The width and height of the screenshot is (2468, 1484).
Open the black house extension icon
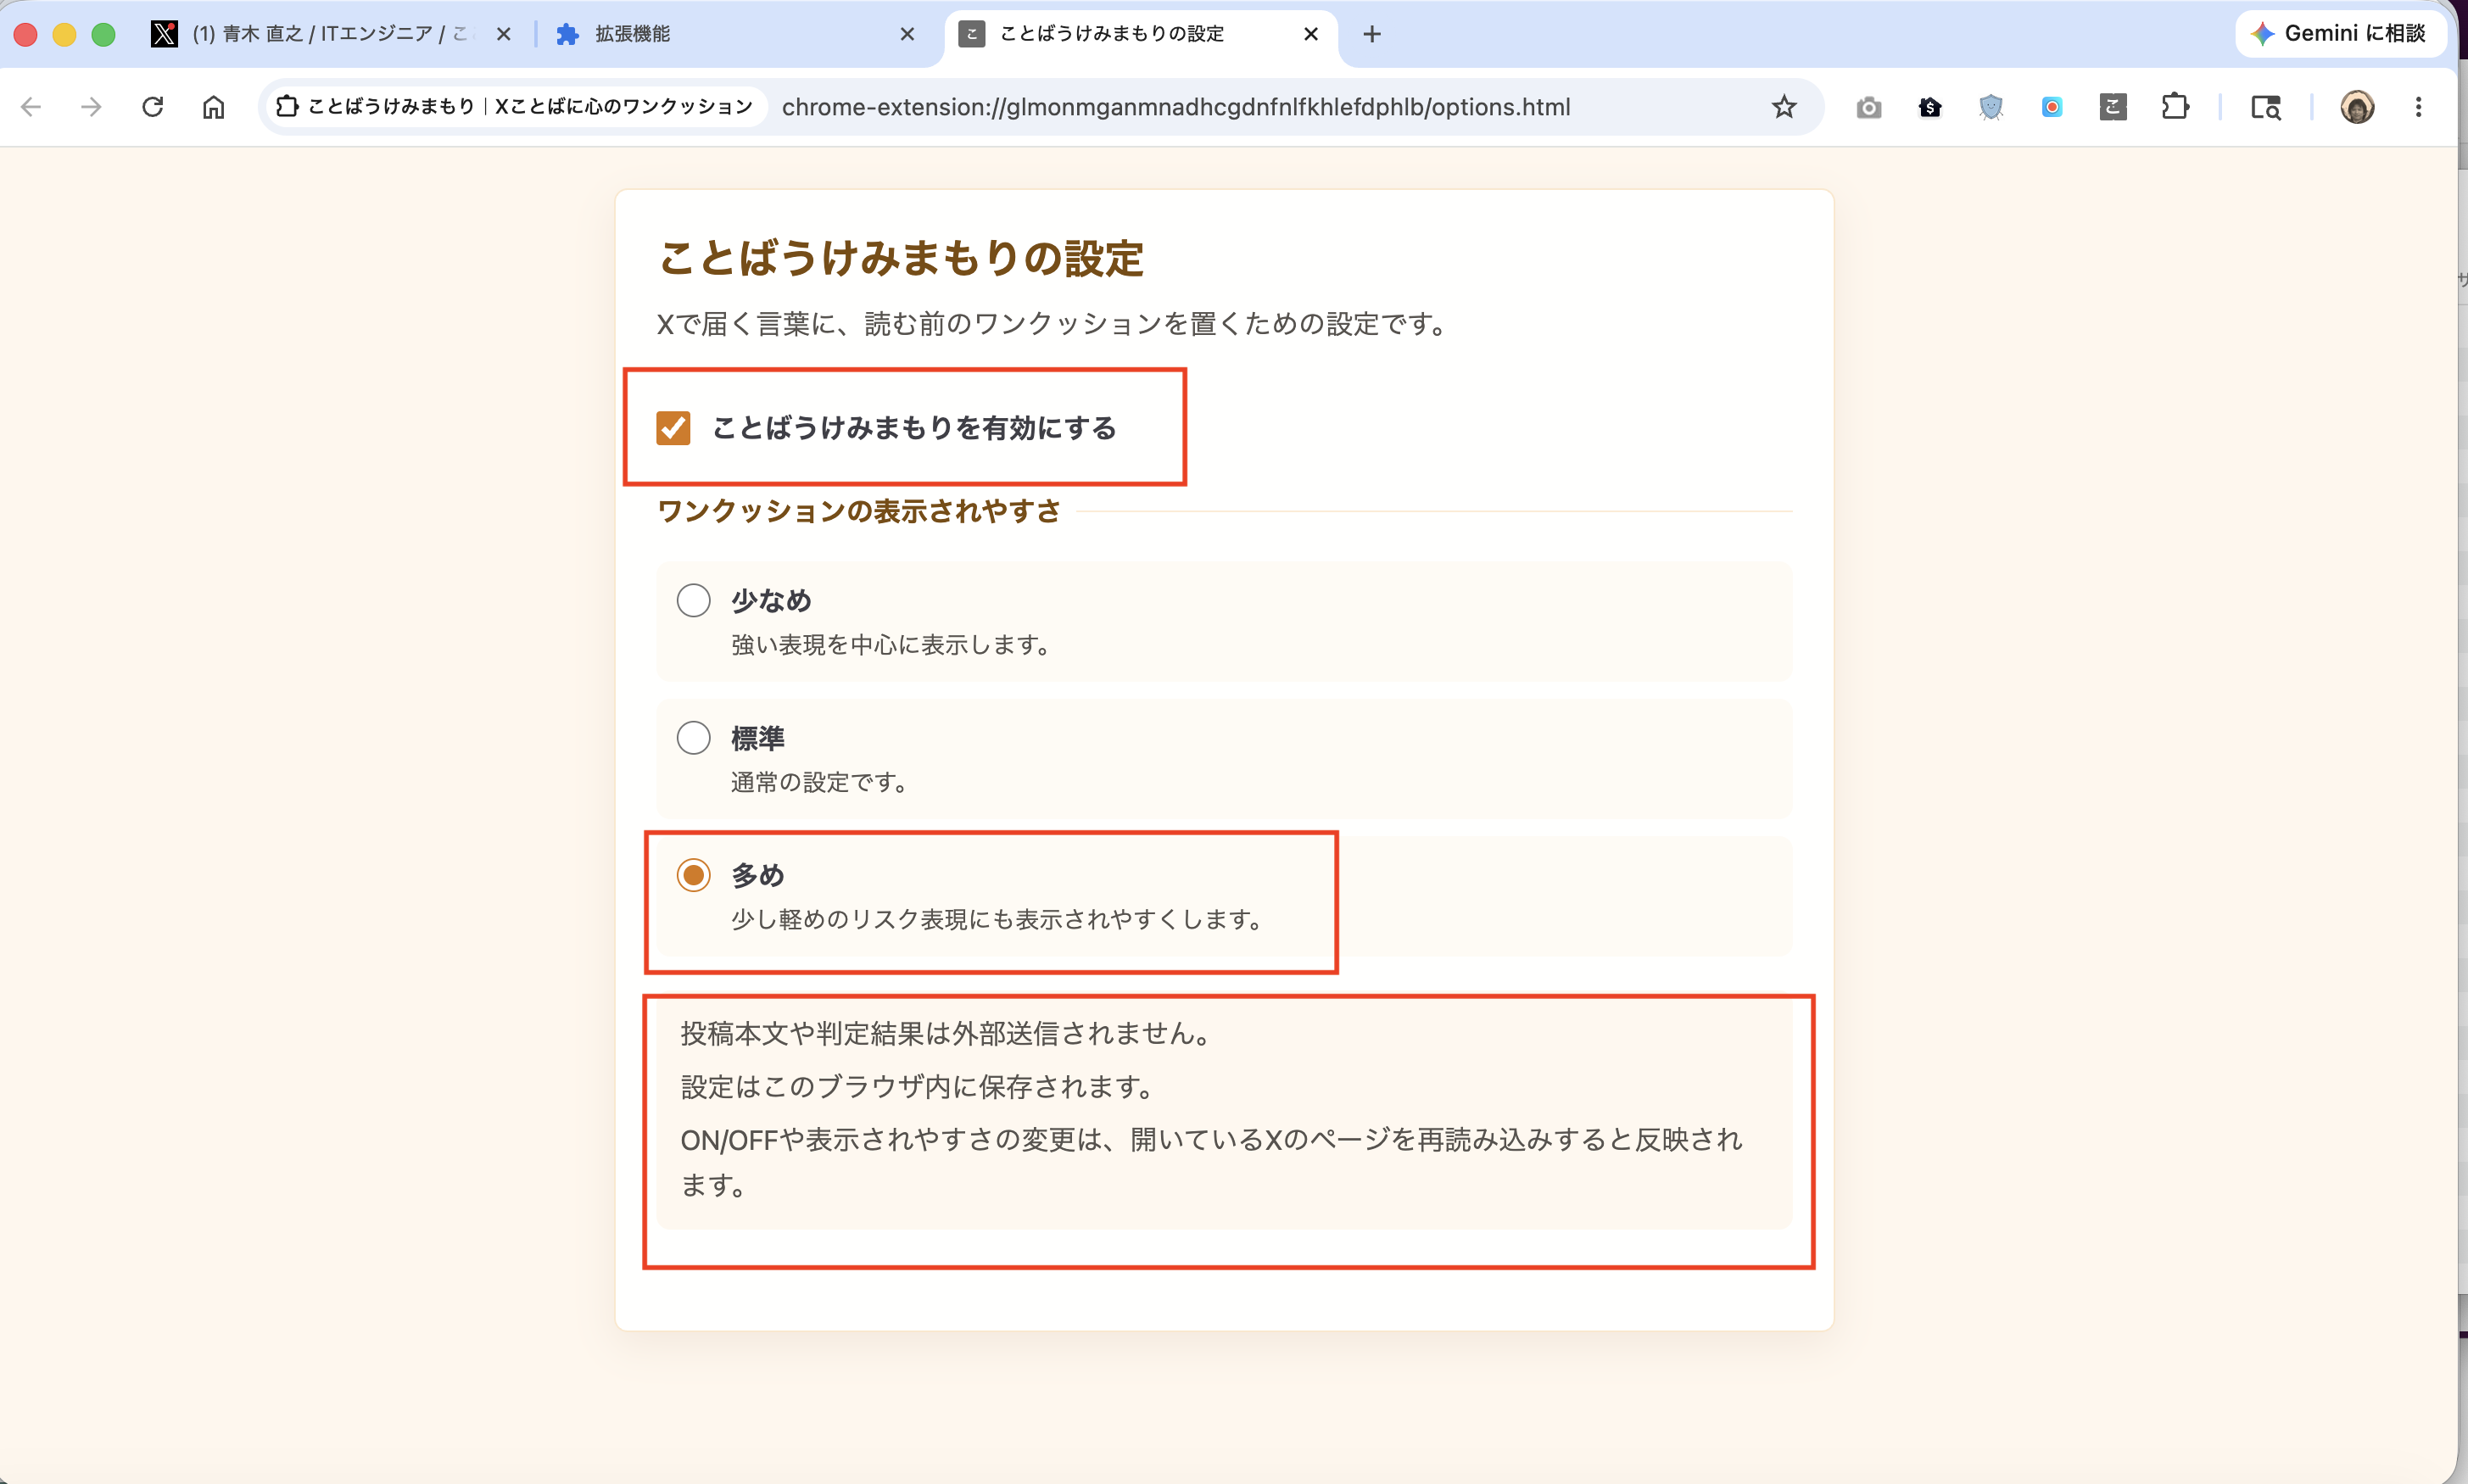[1930, 107]
